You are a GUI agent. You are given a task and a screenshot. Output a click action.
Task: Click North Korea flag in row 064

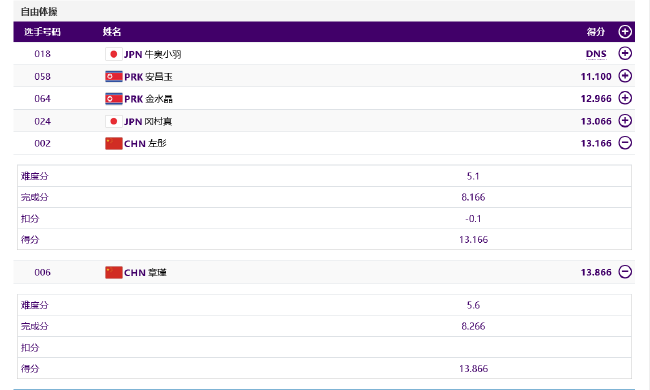114,99
